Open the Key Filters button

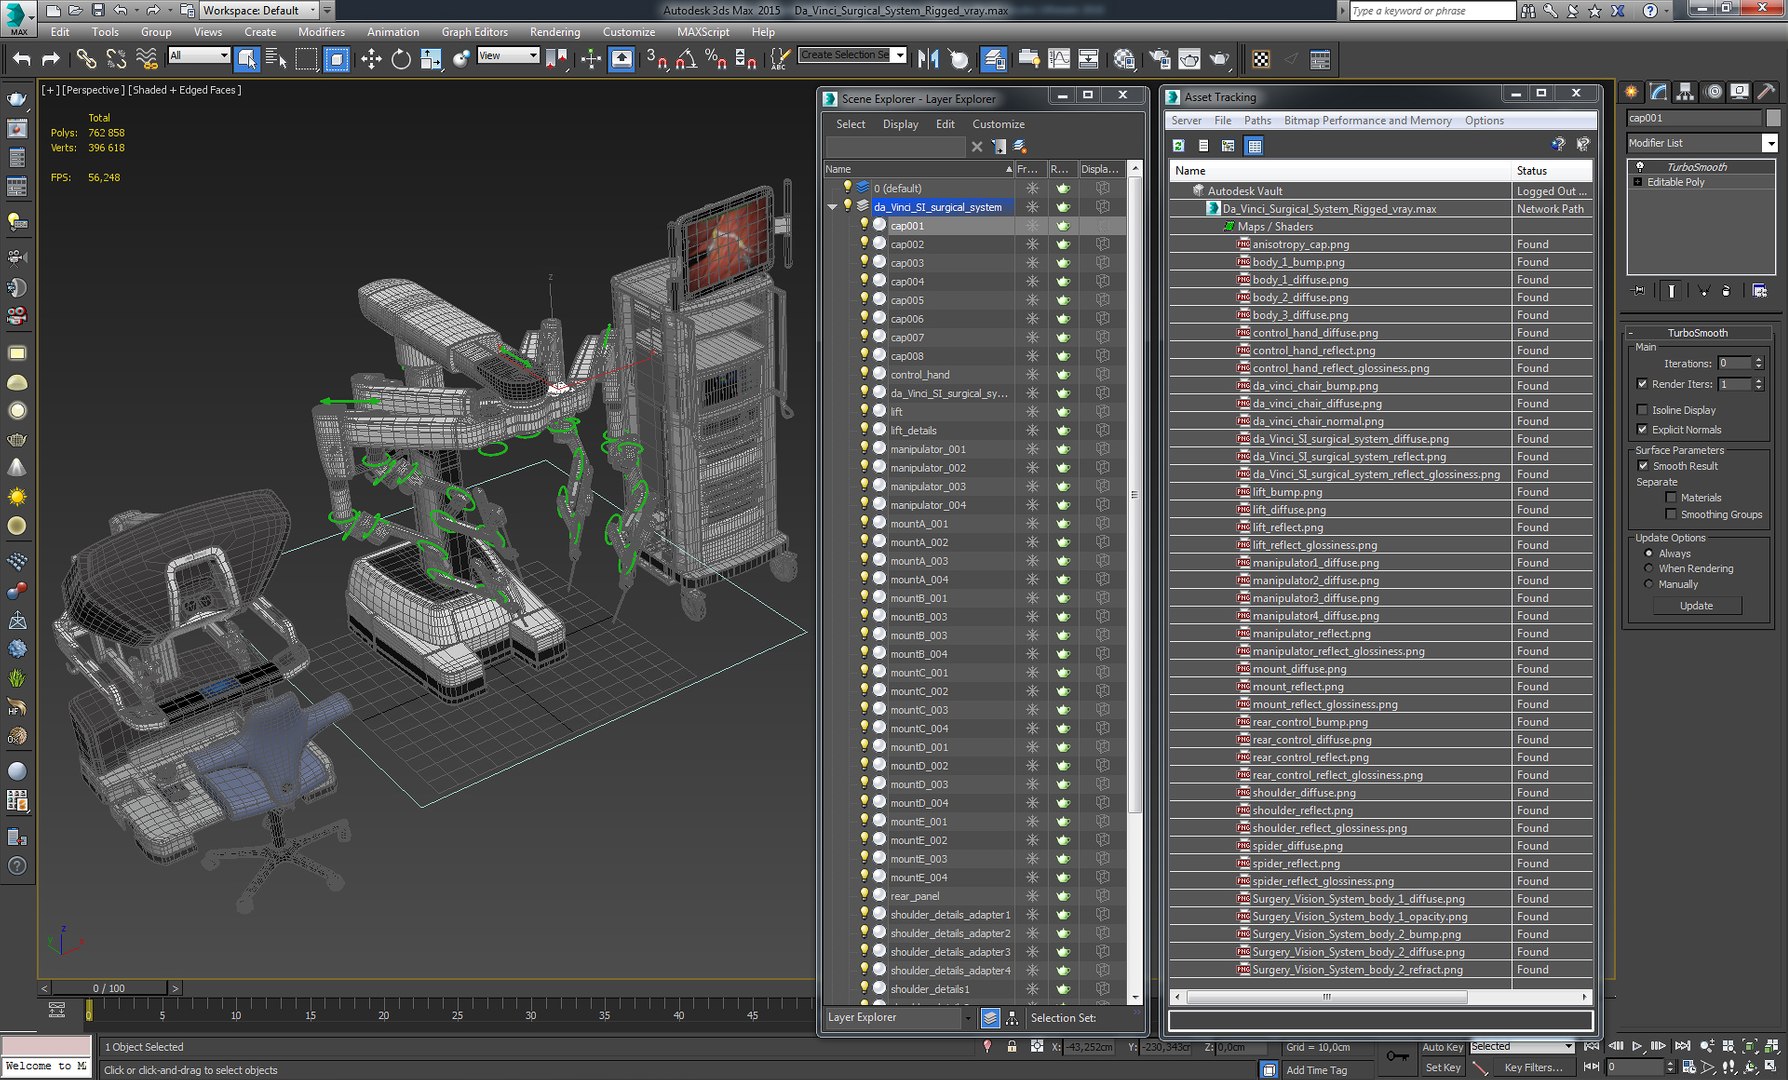coord(1532,1067)
